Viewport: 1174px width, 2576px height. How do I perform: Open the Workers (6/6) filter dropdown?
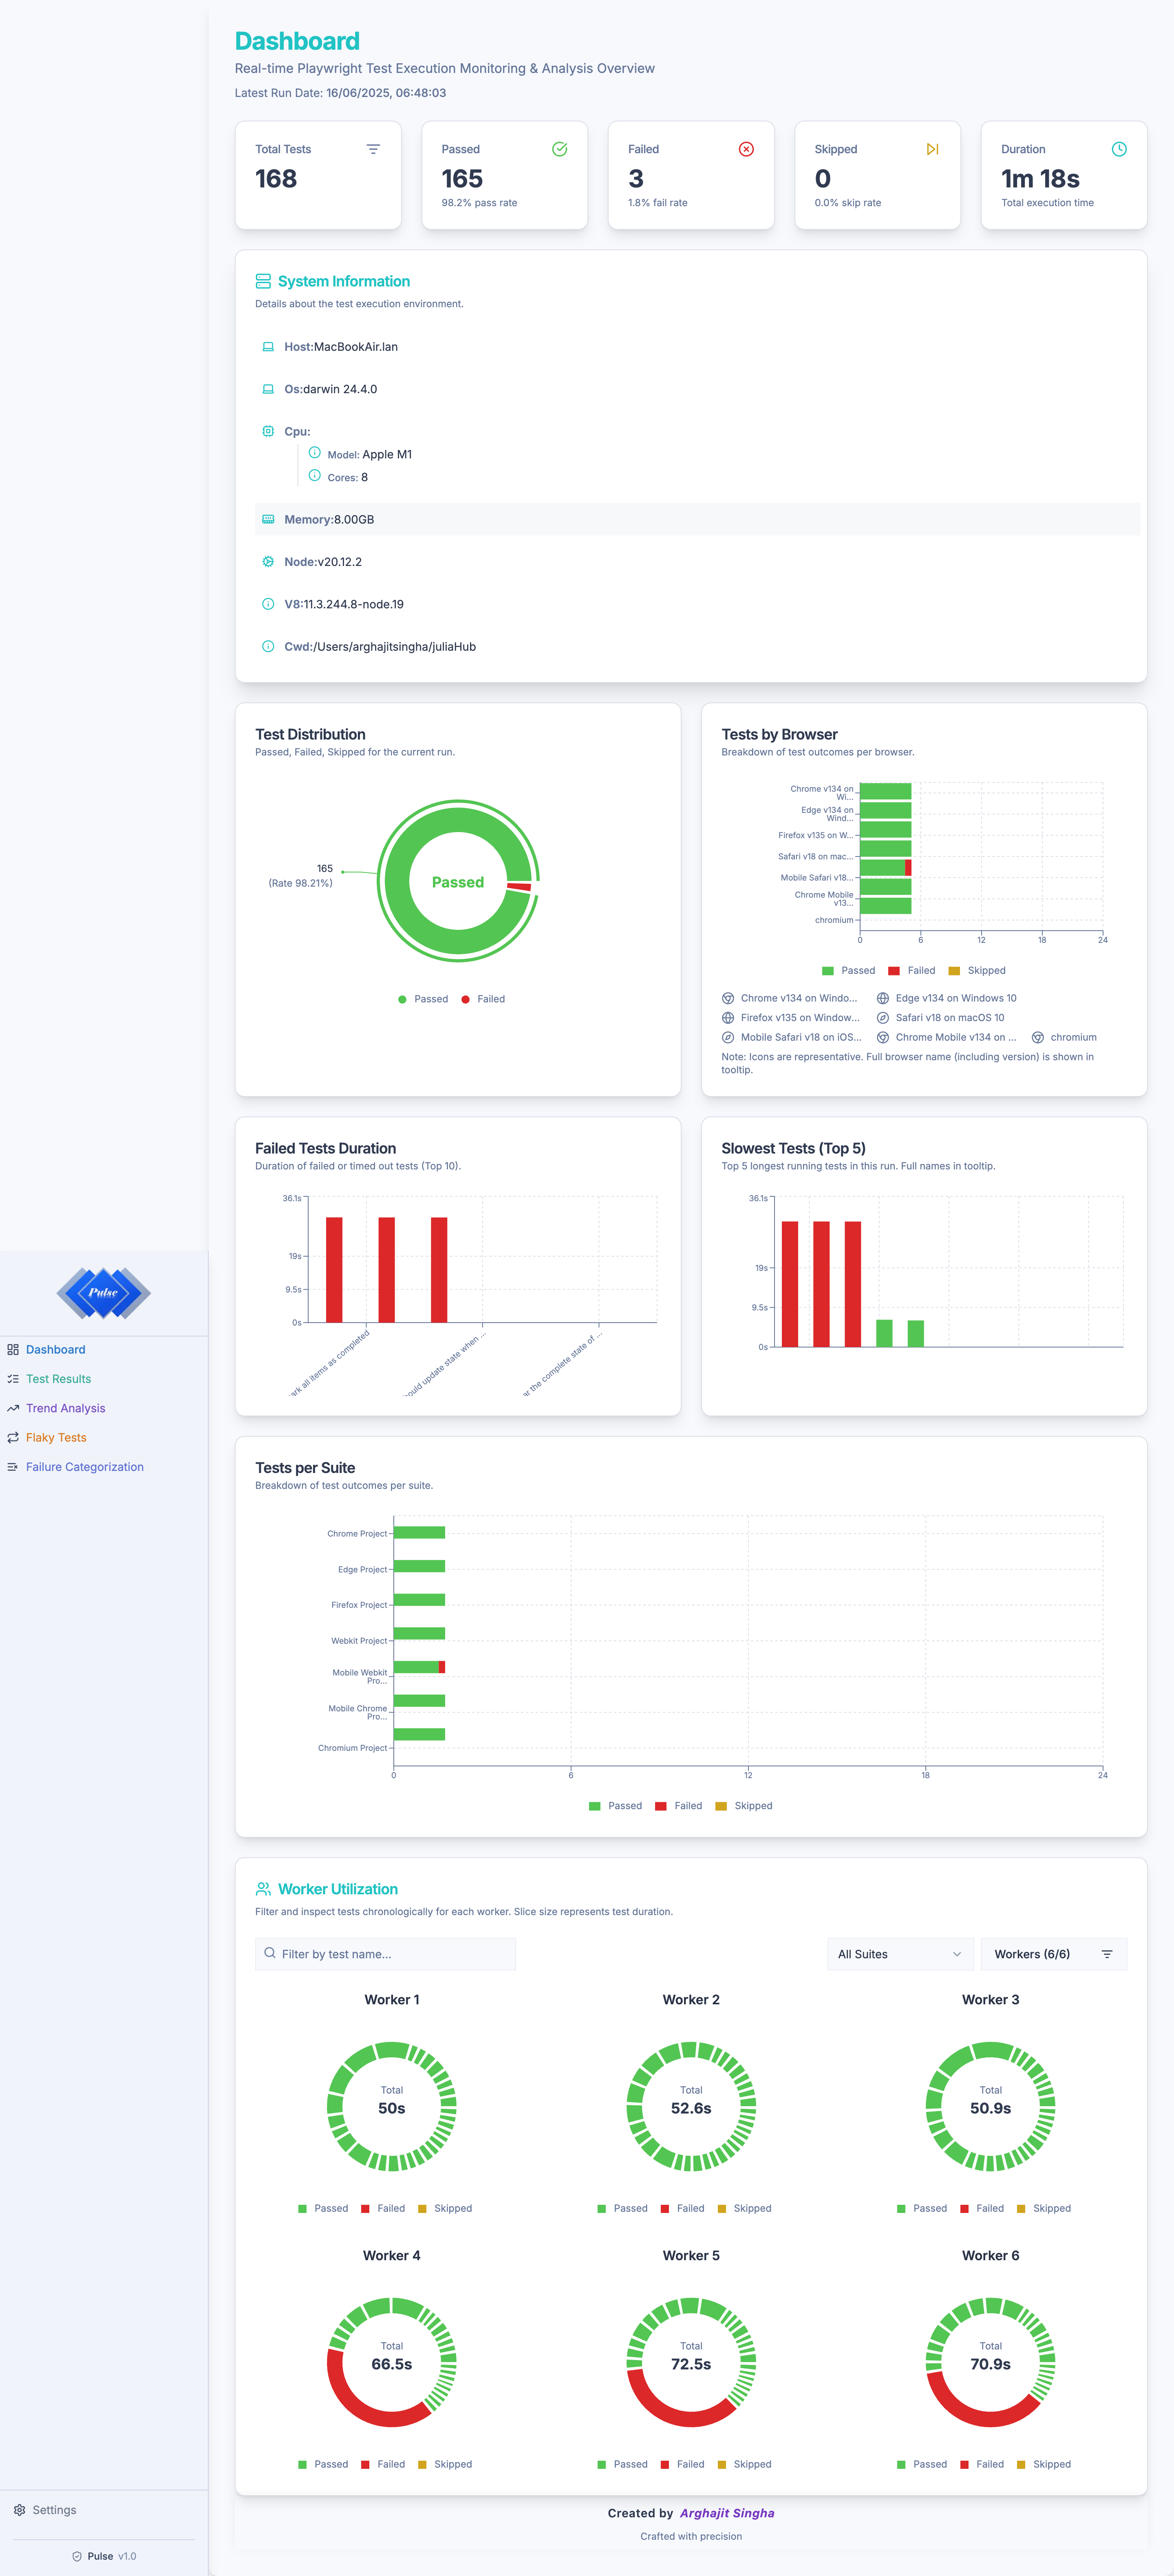pos(1054,1953)
